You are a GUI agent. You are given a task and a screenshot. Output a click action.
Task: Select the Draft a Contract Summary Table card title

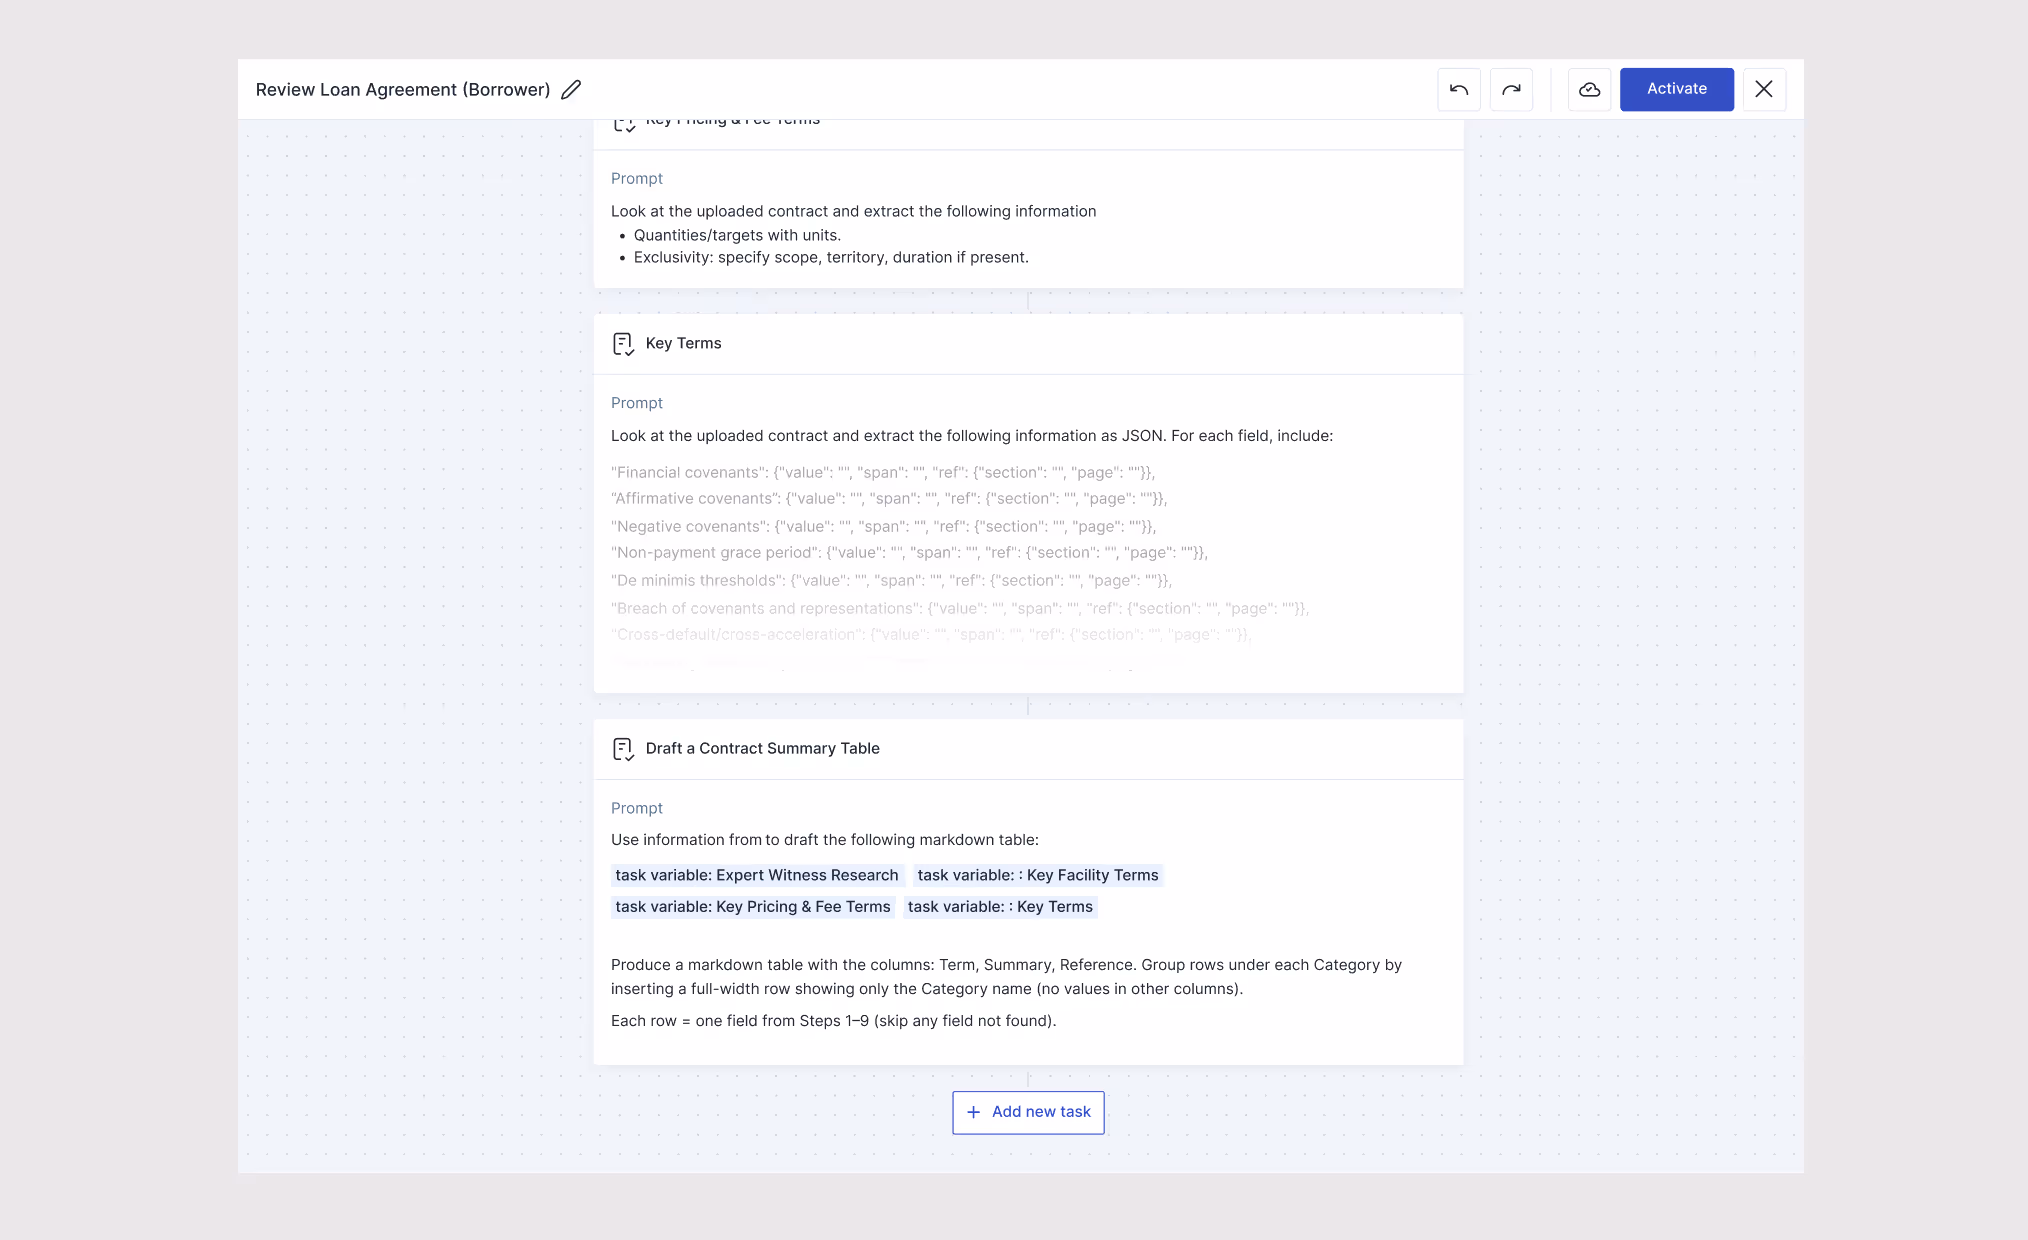click(x=762, y=748)
